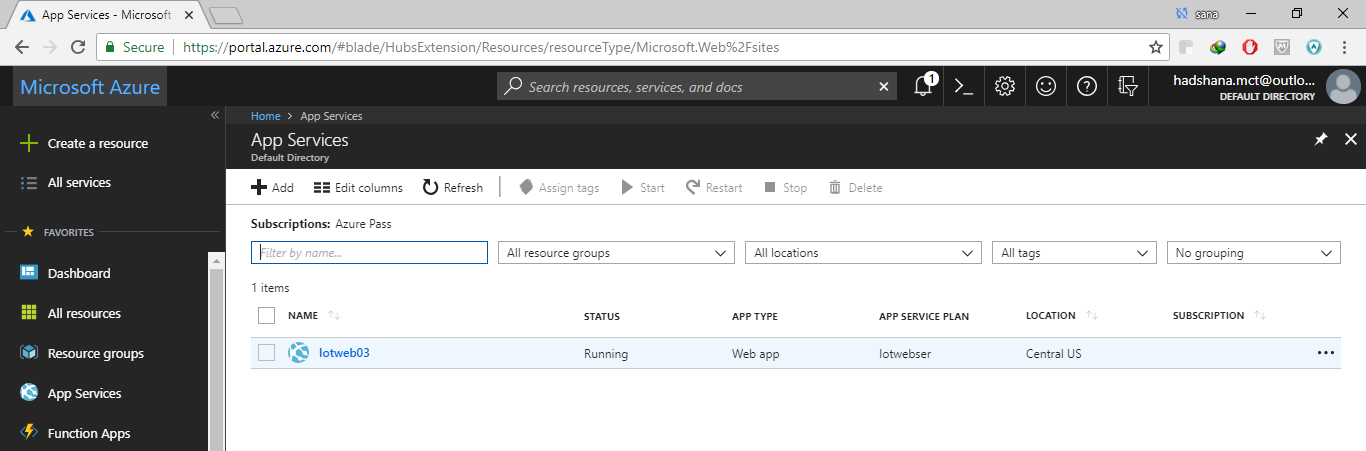
Task: Open All resources from favorites
Action: (x=71, y=313)
